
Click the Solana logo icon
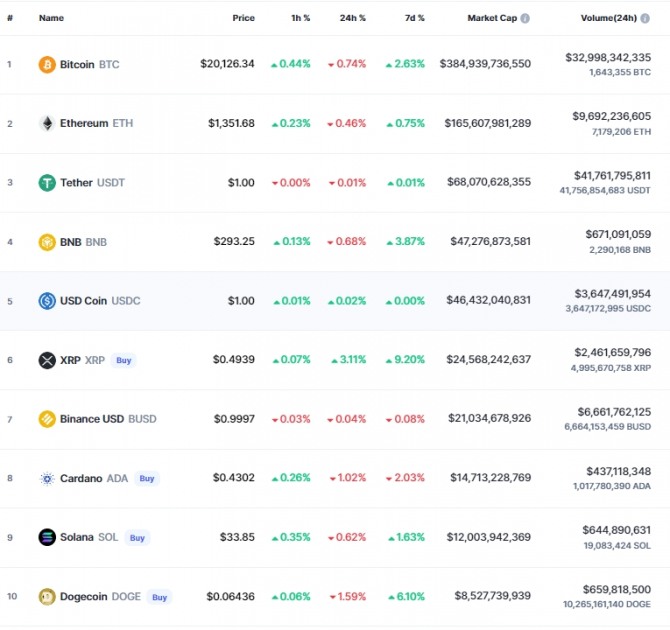click(x=47, y=537)
